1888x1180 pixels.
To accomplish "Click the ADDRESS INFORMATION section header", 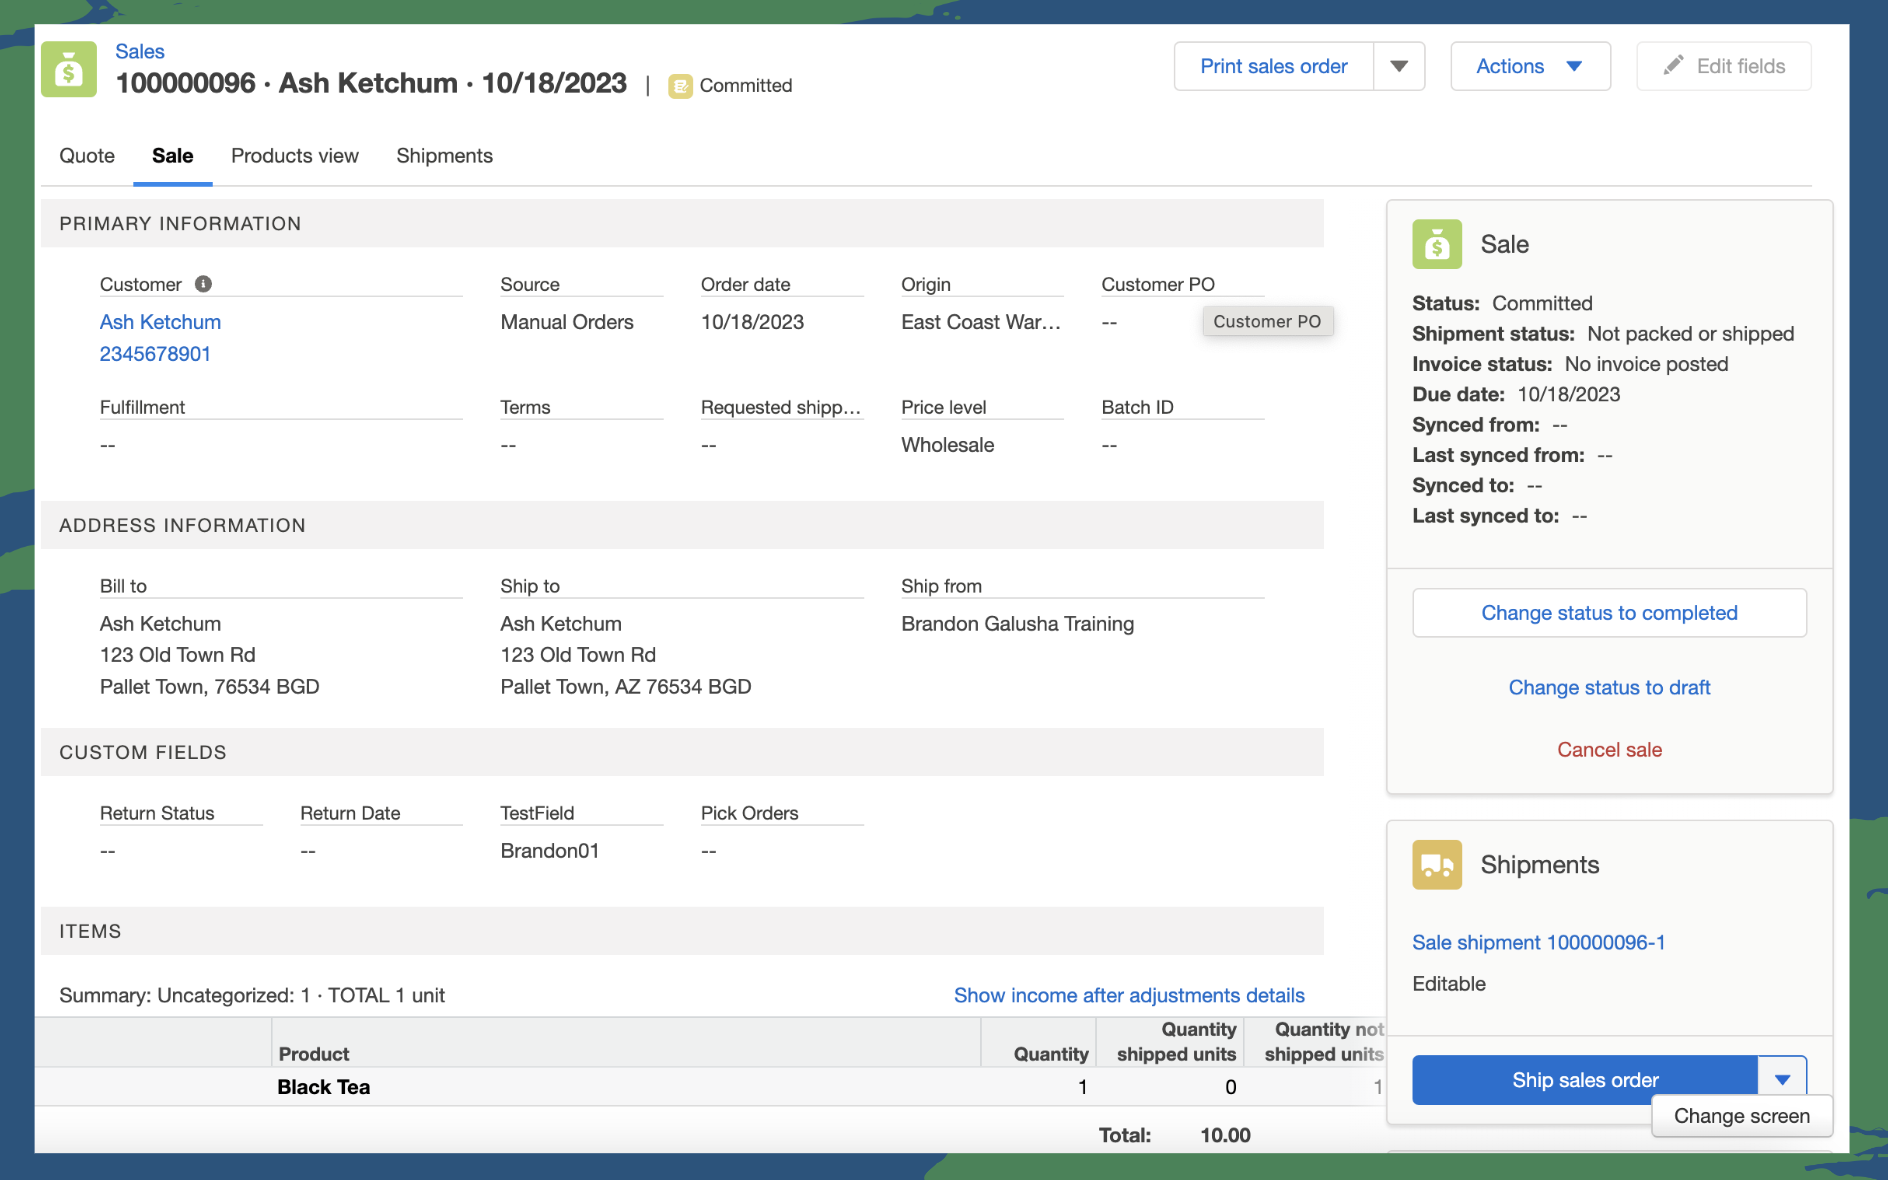I will [682, 526].
